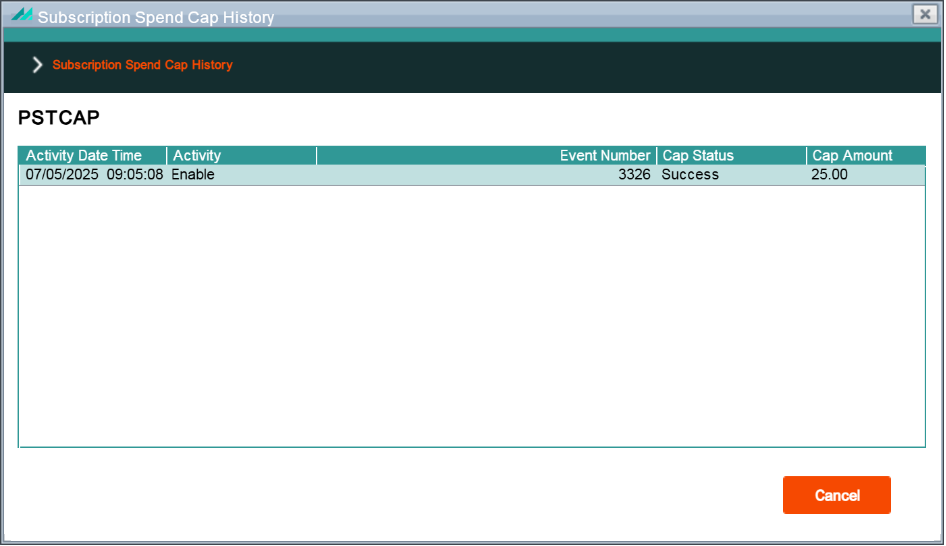Image resolution: width=946 pixels, height=546 pixels.
Task: Click the dark header banner area
Action: 543,66
